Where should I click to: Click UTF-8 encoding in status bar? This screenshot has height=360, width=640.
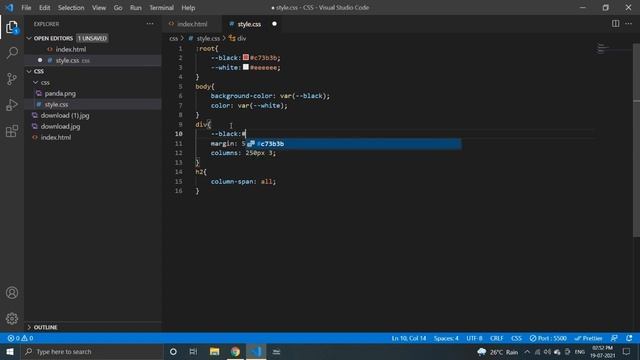coord(474,338)
